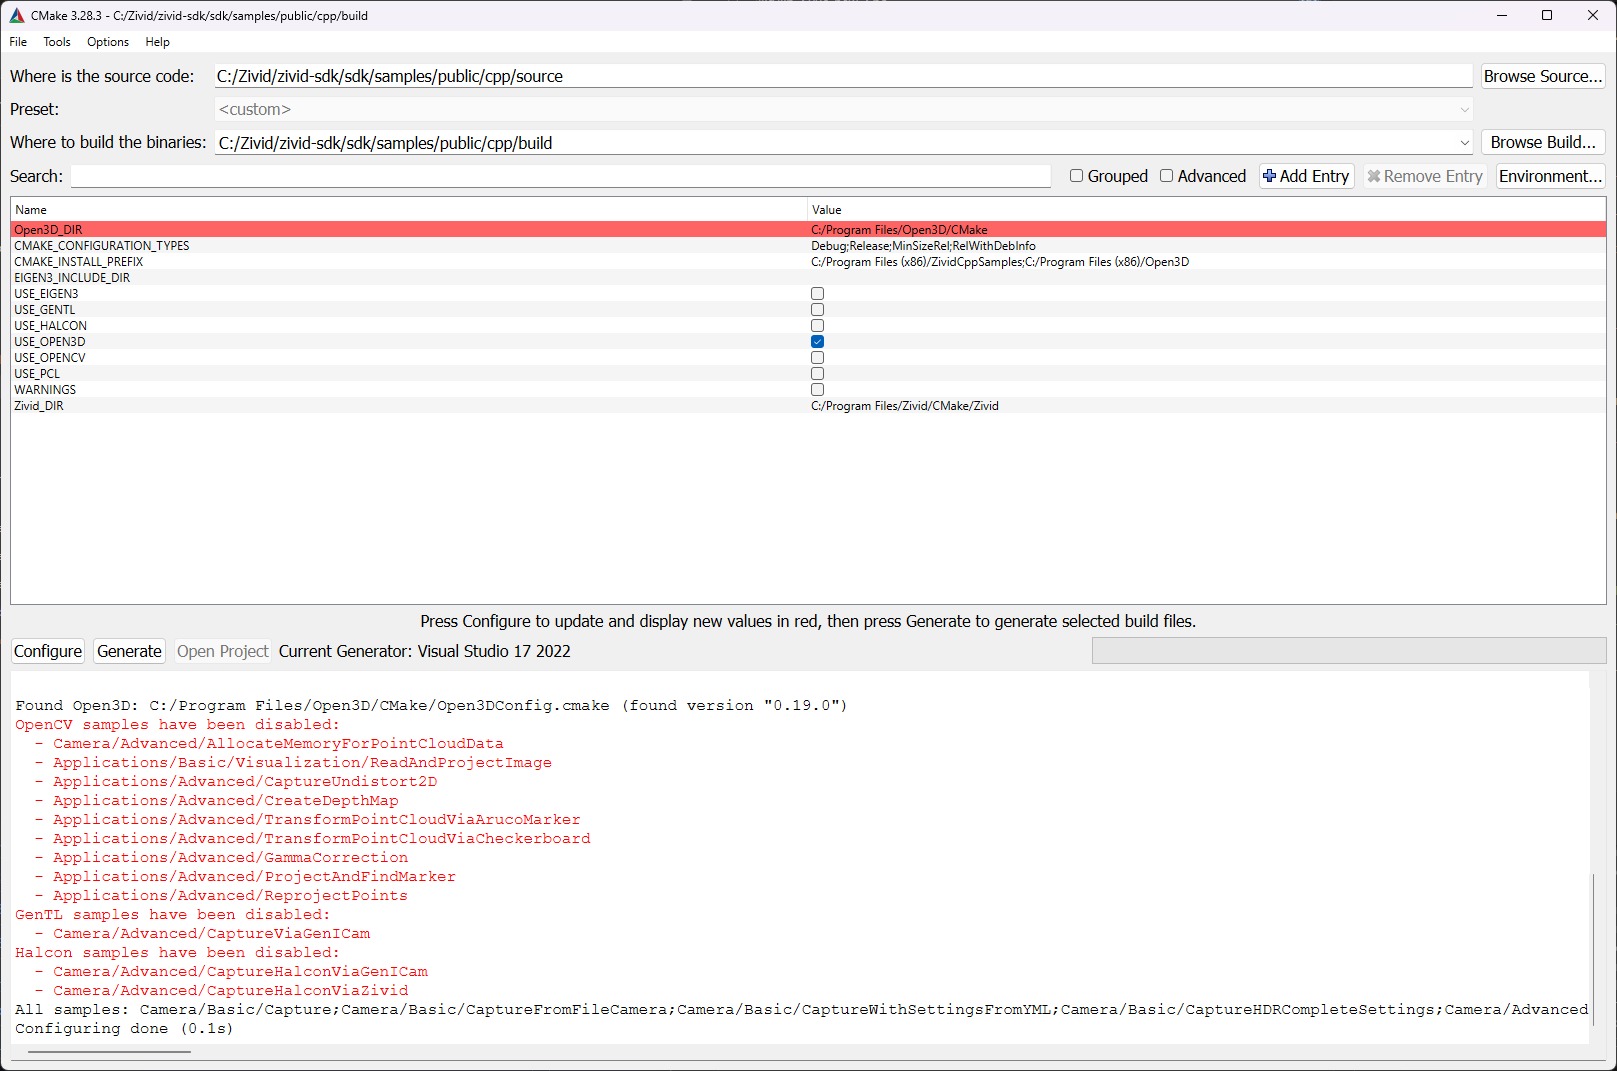Screen dimensions: 1617x1071
Task: Click the CMake logo in title bar
Action: click(x=16, y=15)
